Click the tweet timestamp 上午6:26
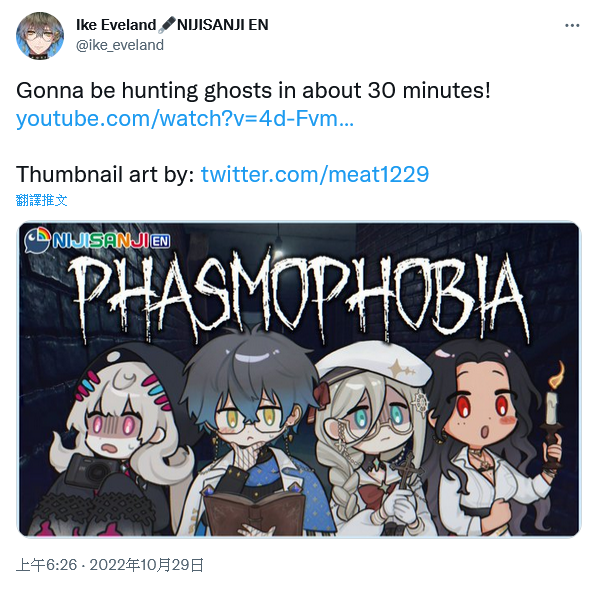The image size is (598, 591). pos(47,565)
